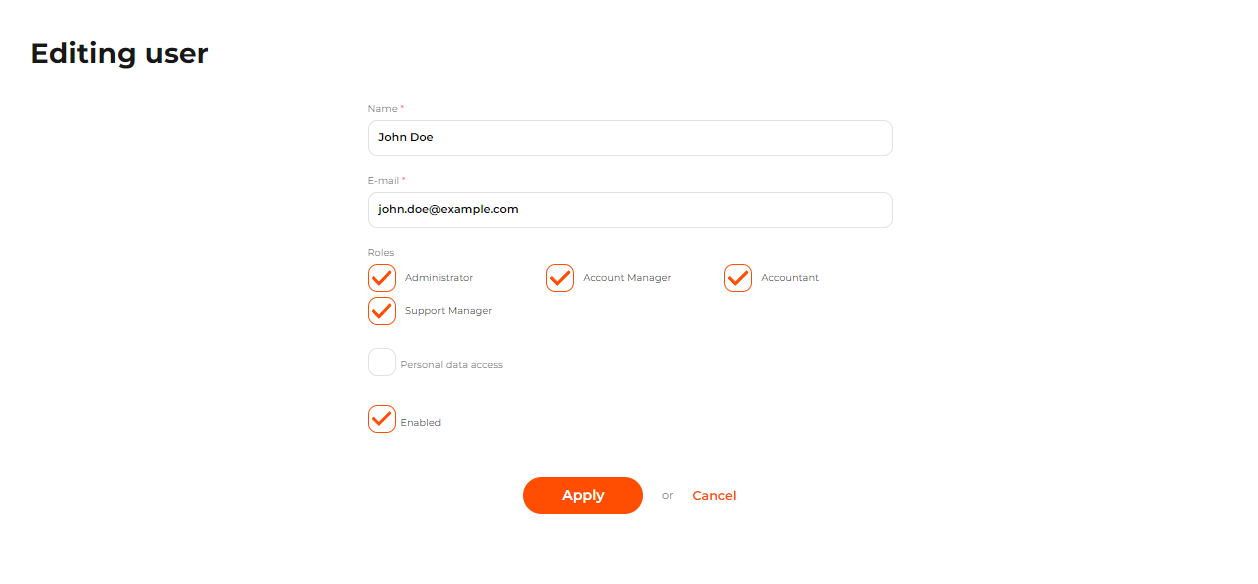Click the Account Manager label text
Image resolution: width=1258 pixels, height=584 pixels.
coord(627,278)
